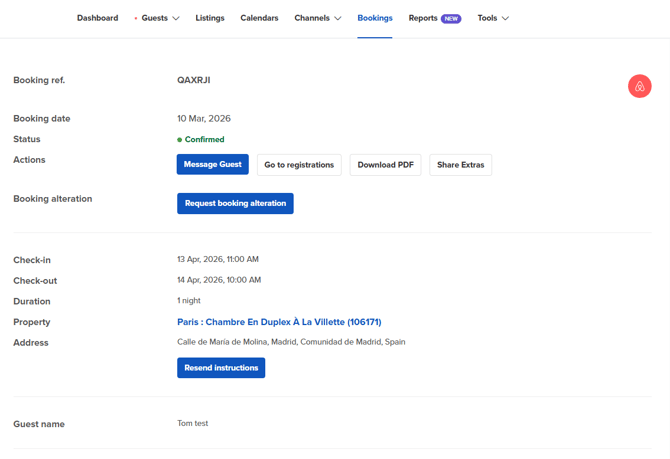This screenshot has height=459, width=670.
Task: Select the Bookings tab
Action: (x=375, y=18)
